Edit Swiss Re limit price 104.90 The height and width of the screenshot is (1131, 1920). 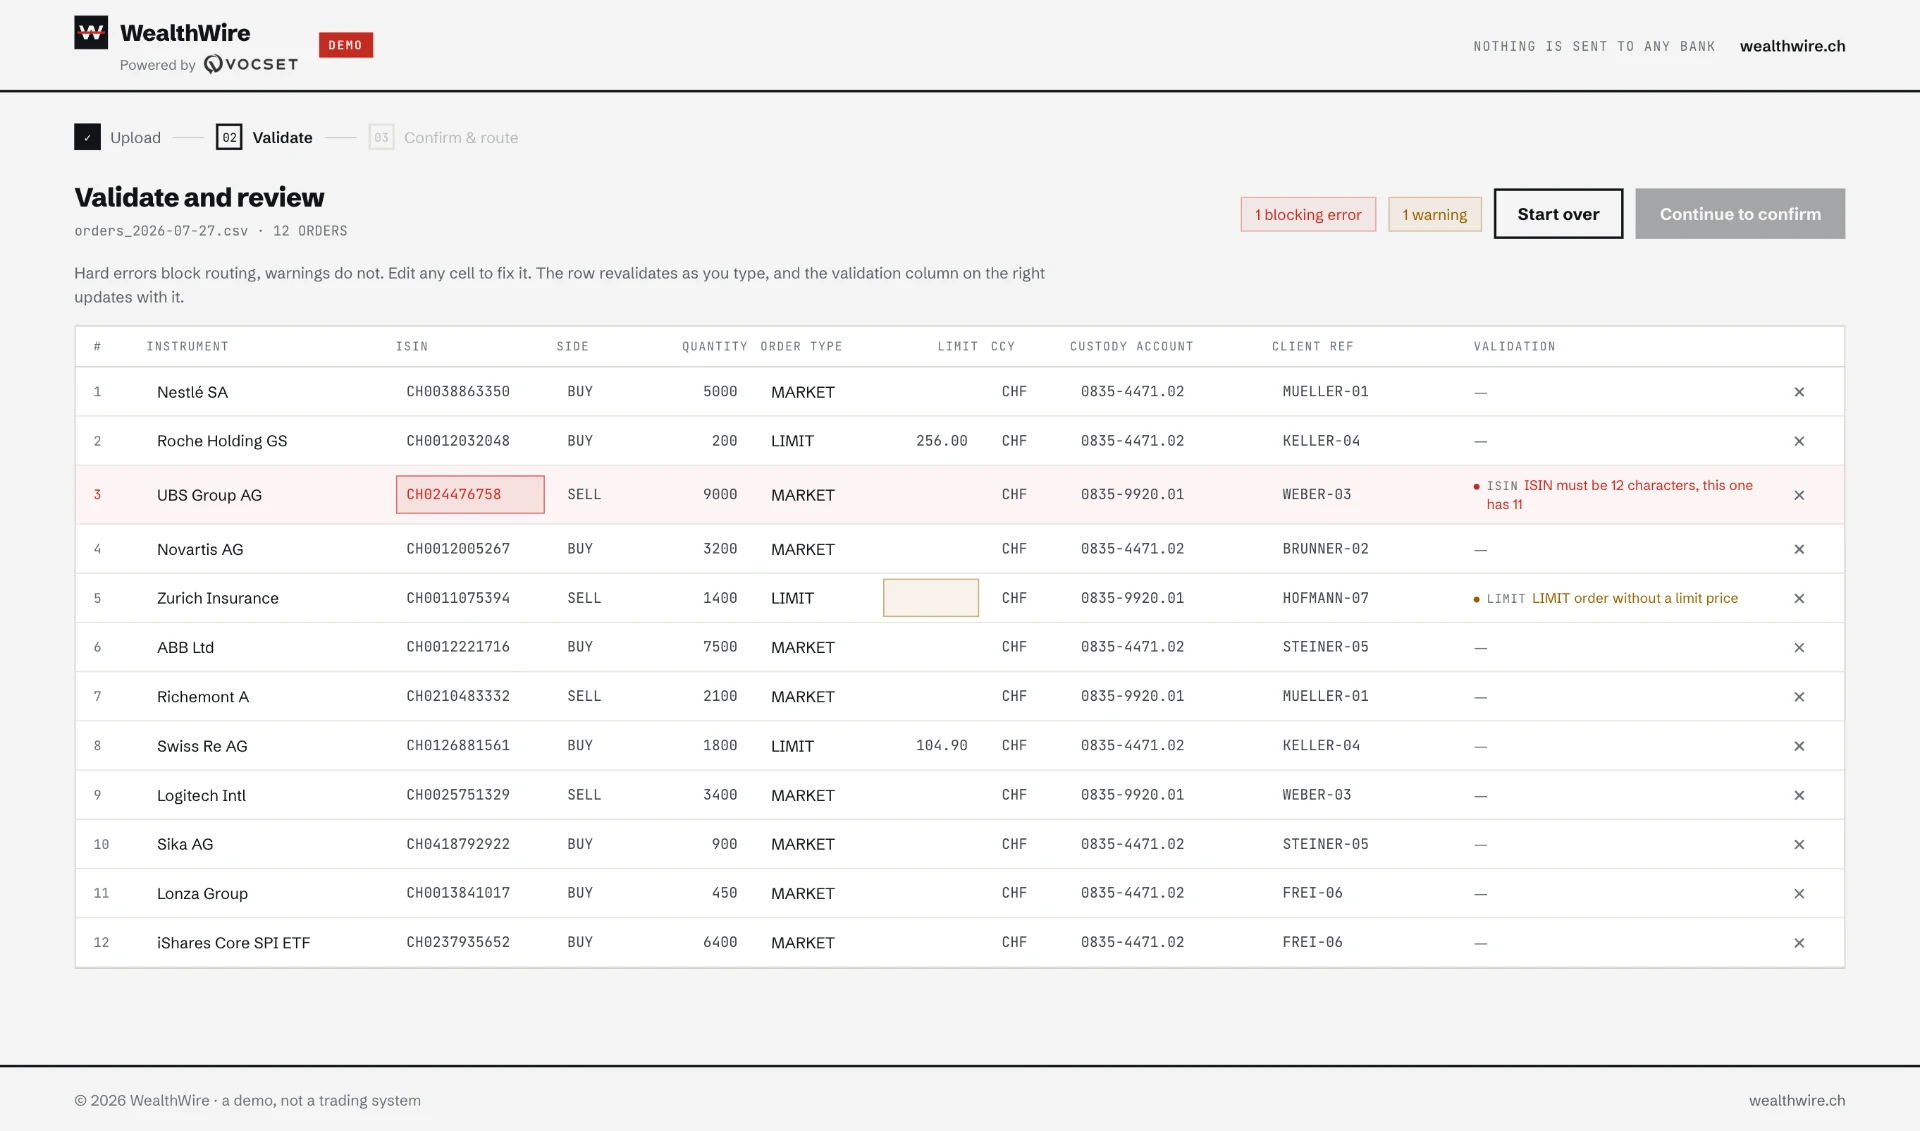[x=931, y=746]
